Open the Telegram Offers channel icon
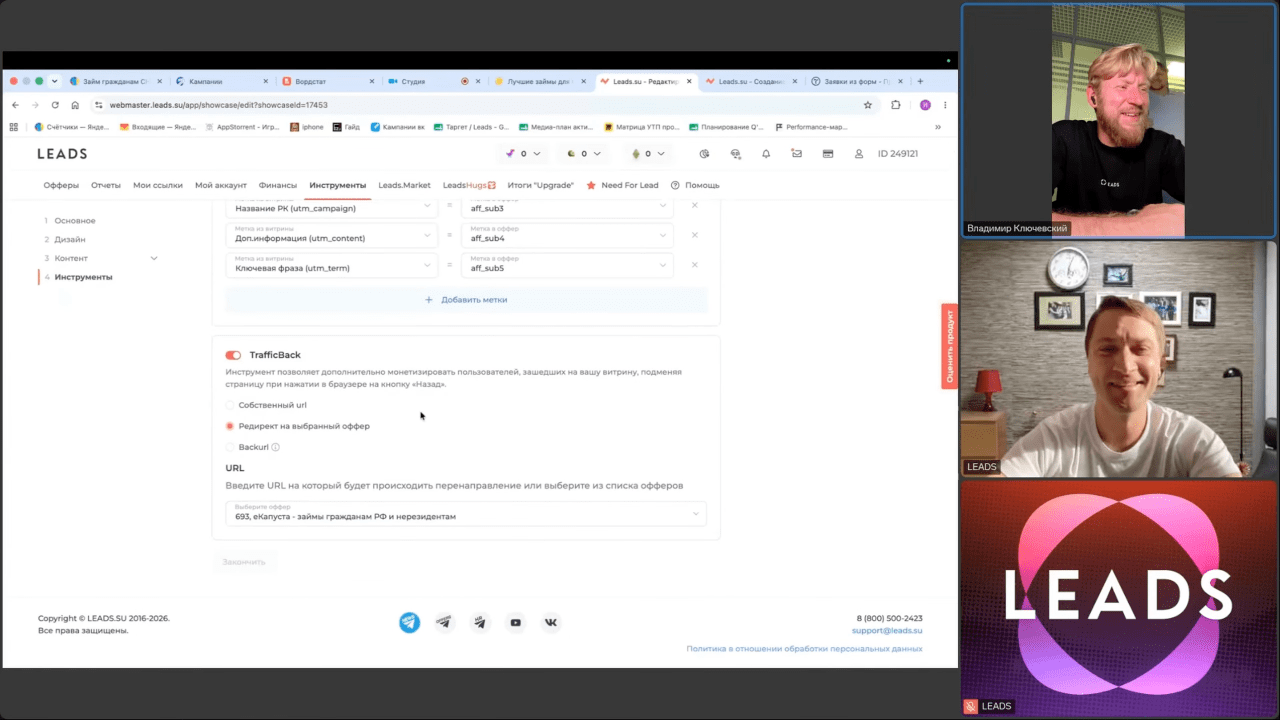 pos(444,622)
